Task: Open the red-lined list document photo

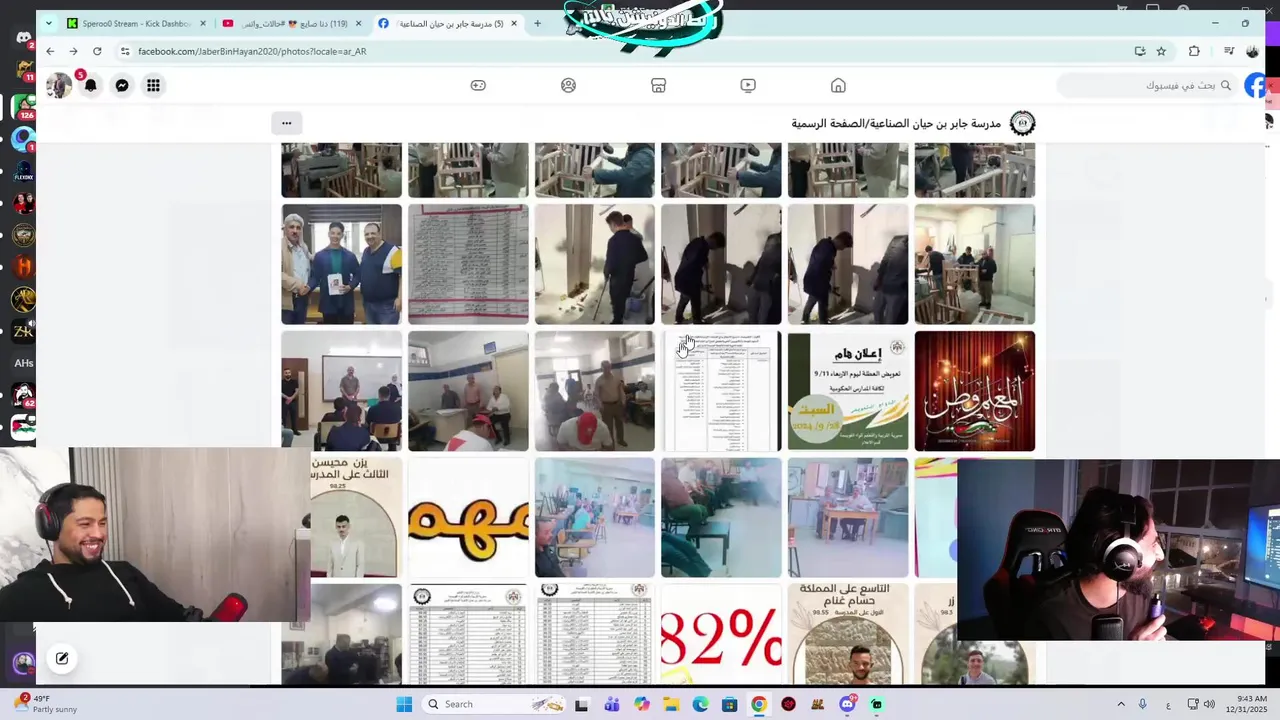Action: pyautogui.click(x=468, y=264)
